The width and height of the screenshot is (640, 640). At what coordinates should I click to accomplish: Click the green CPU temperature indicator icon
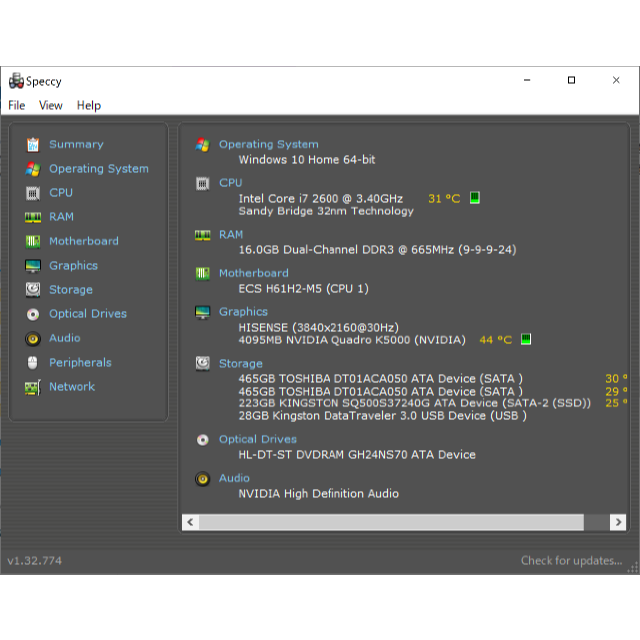(475, 198)
